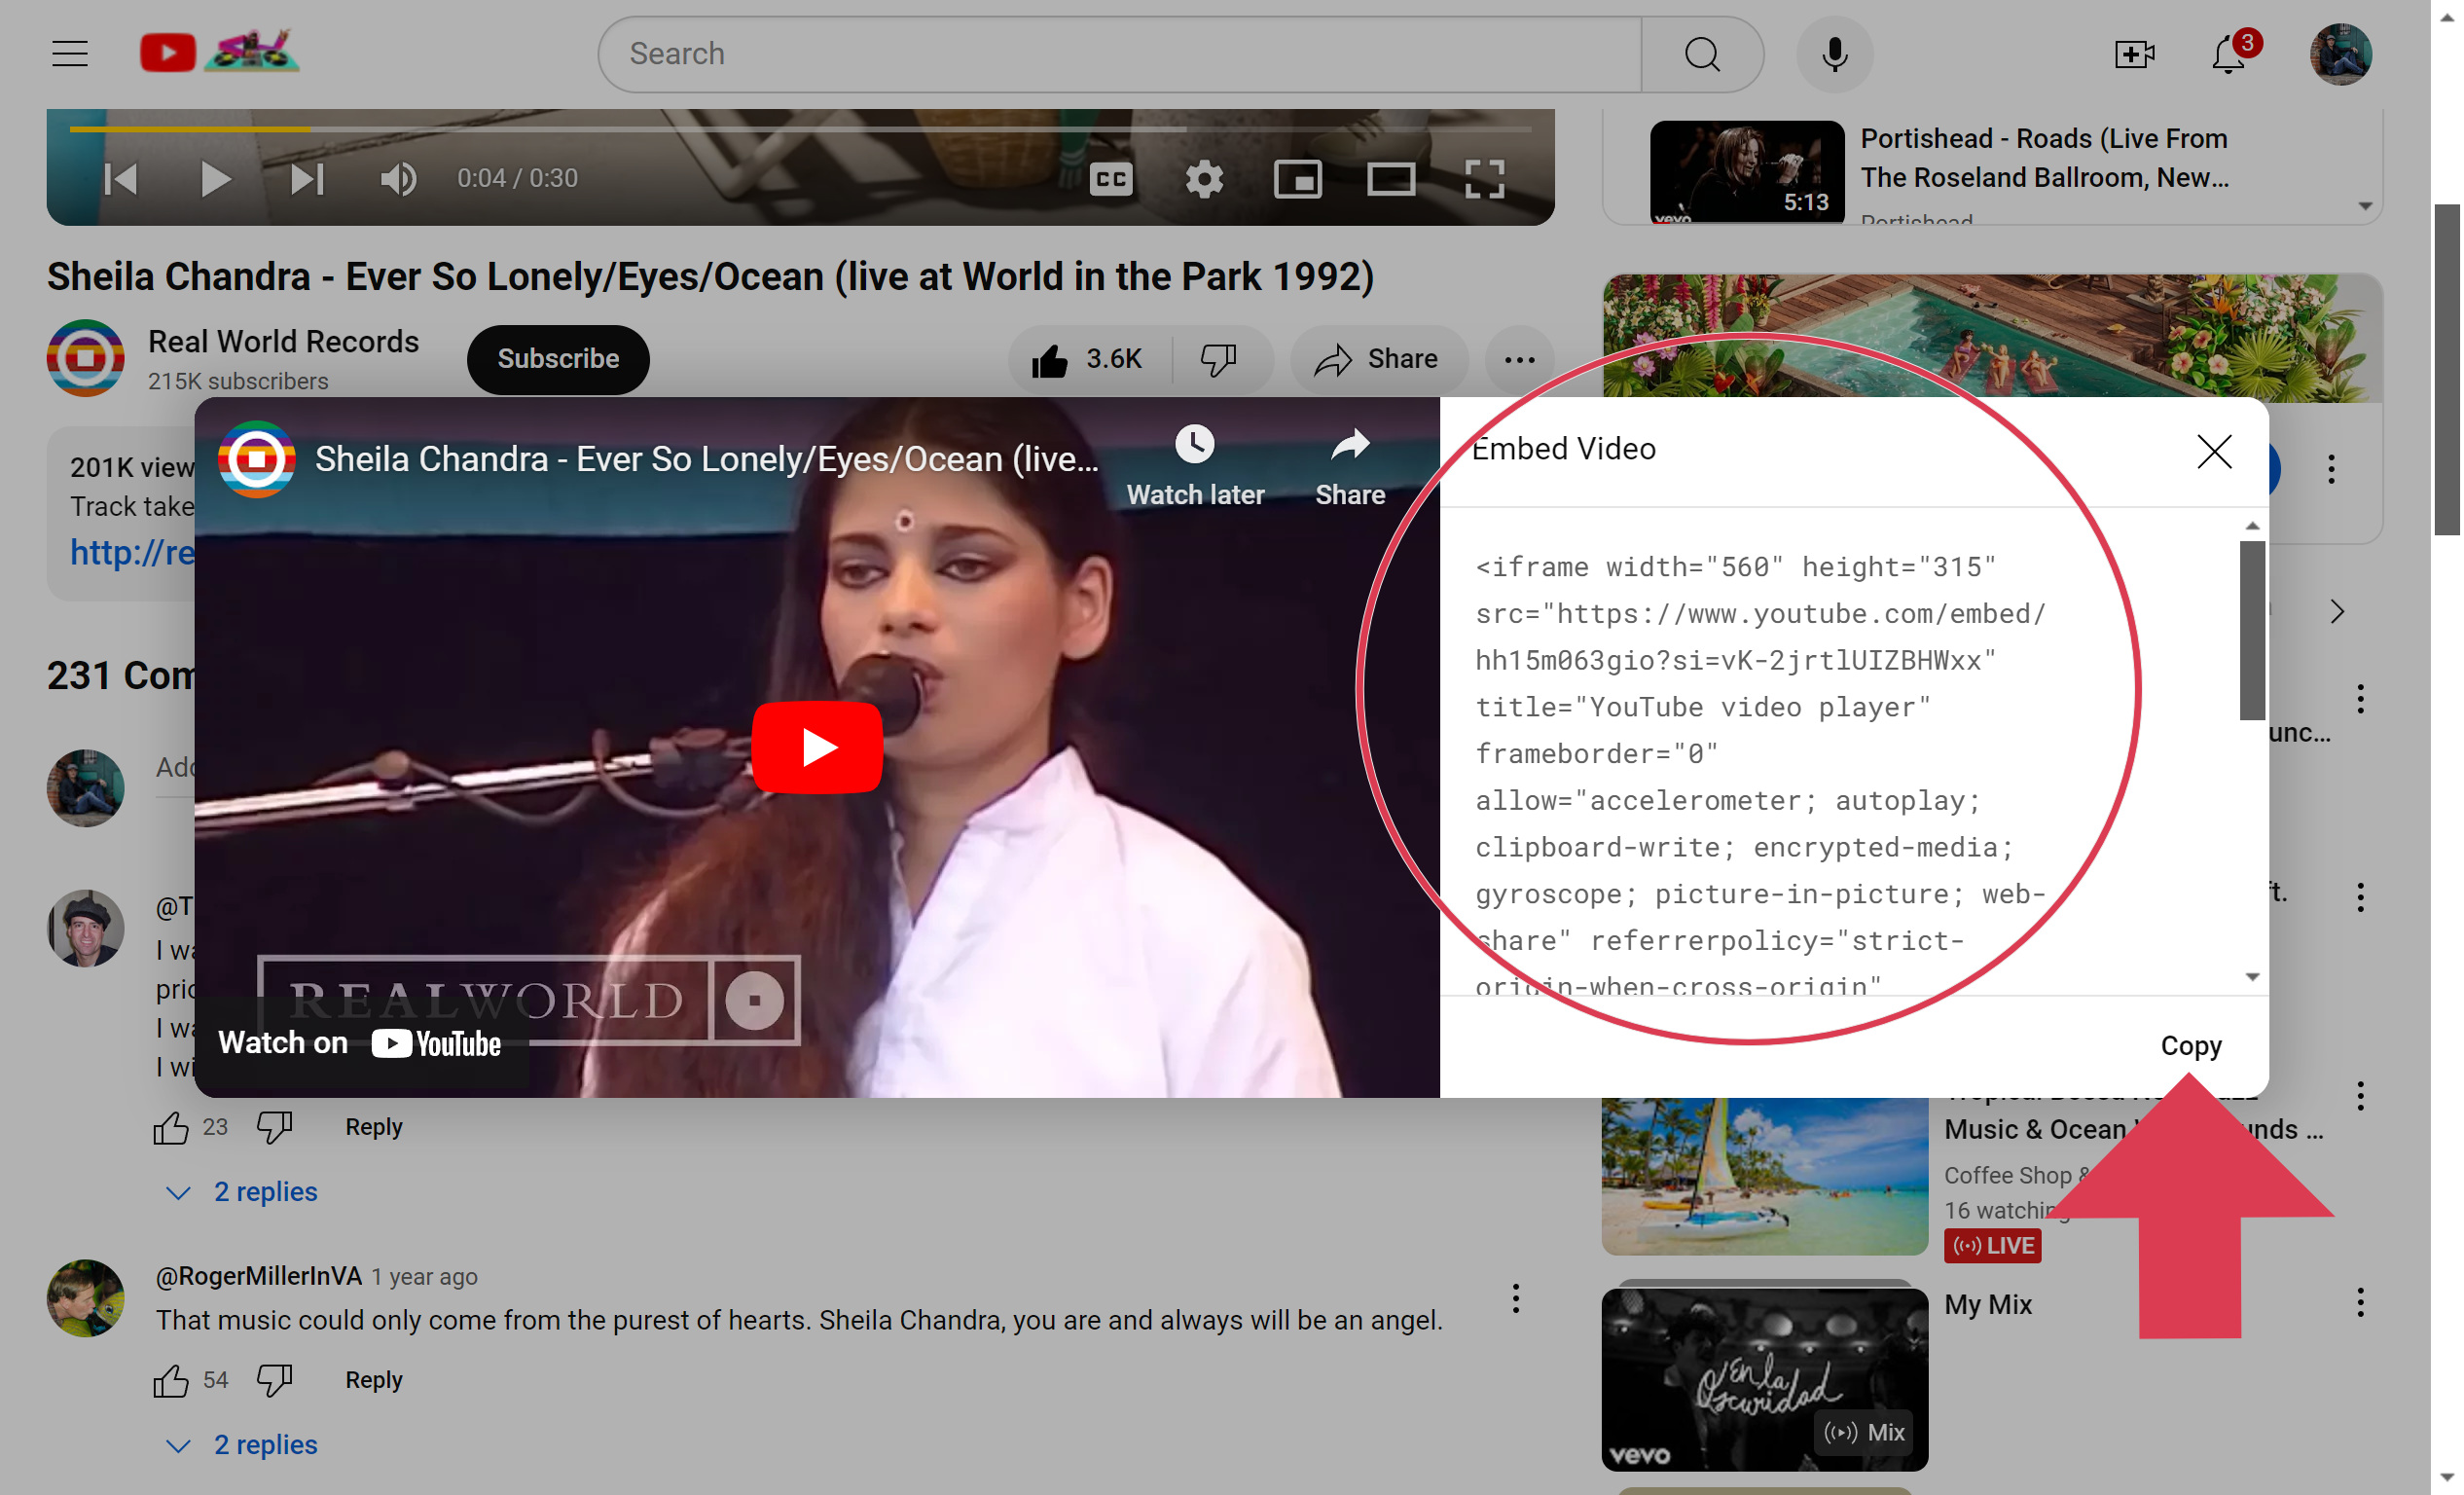The width and height of the screenshot is (2464, 1495).
Task: Open the My Mix thumbnail
Action: [1764, 1379]
